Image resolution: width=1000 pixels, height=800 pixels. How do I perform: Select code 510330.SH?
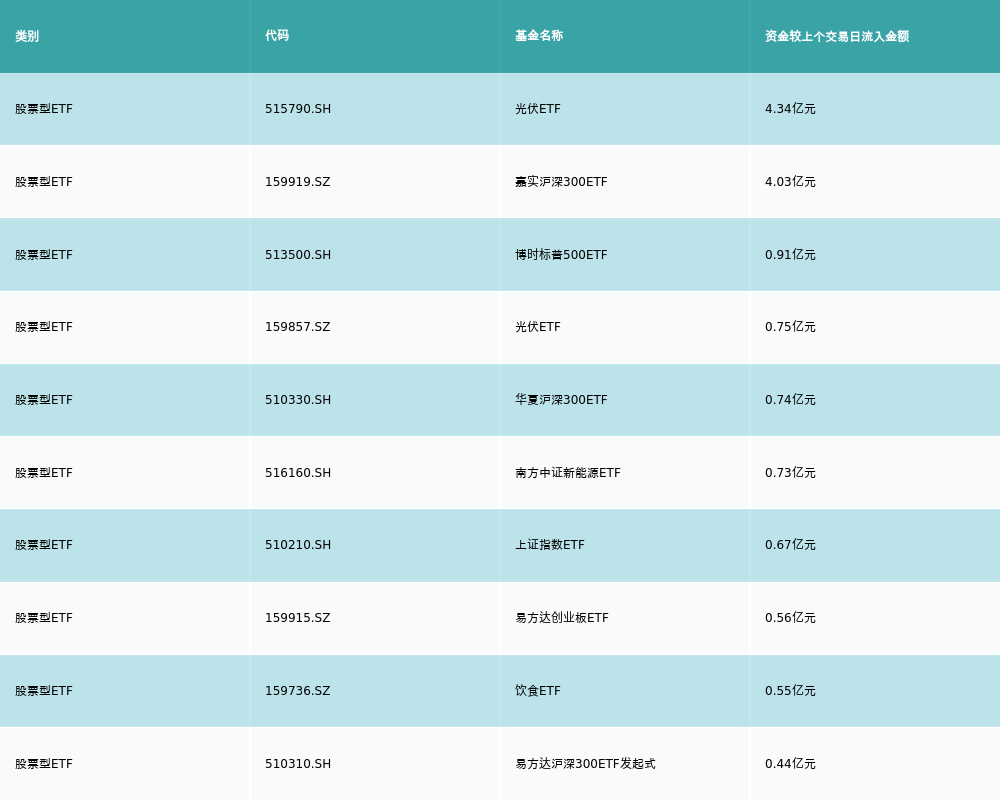click(298, 400)
